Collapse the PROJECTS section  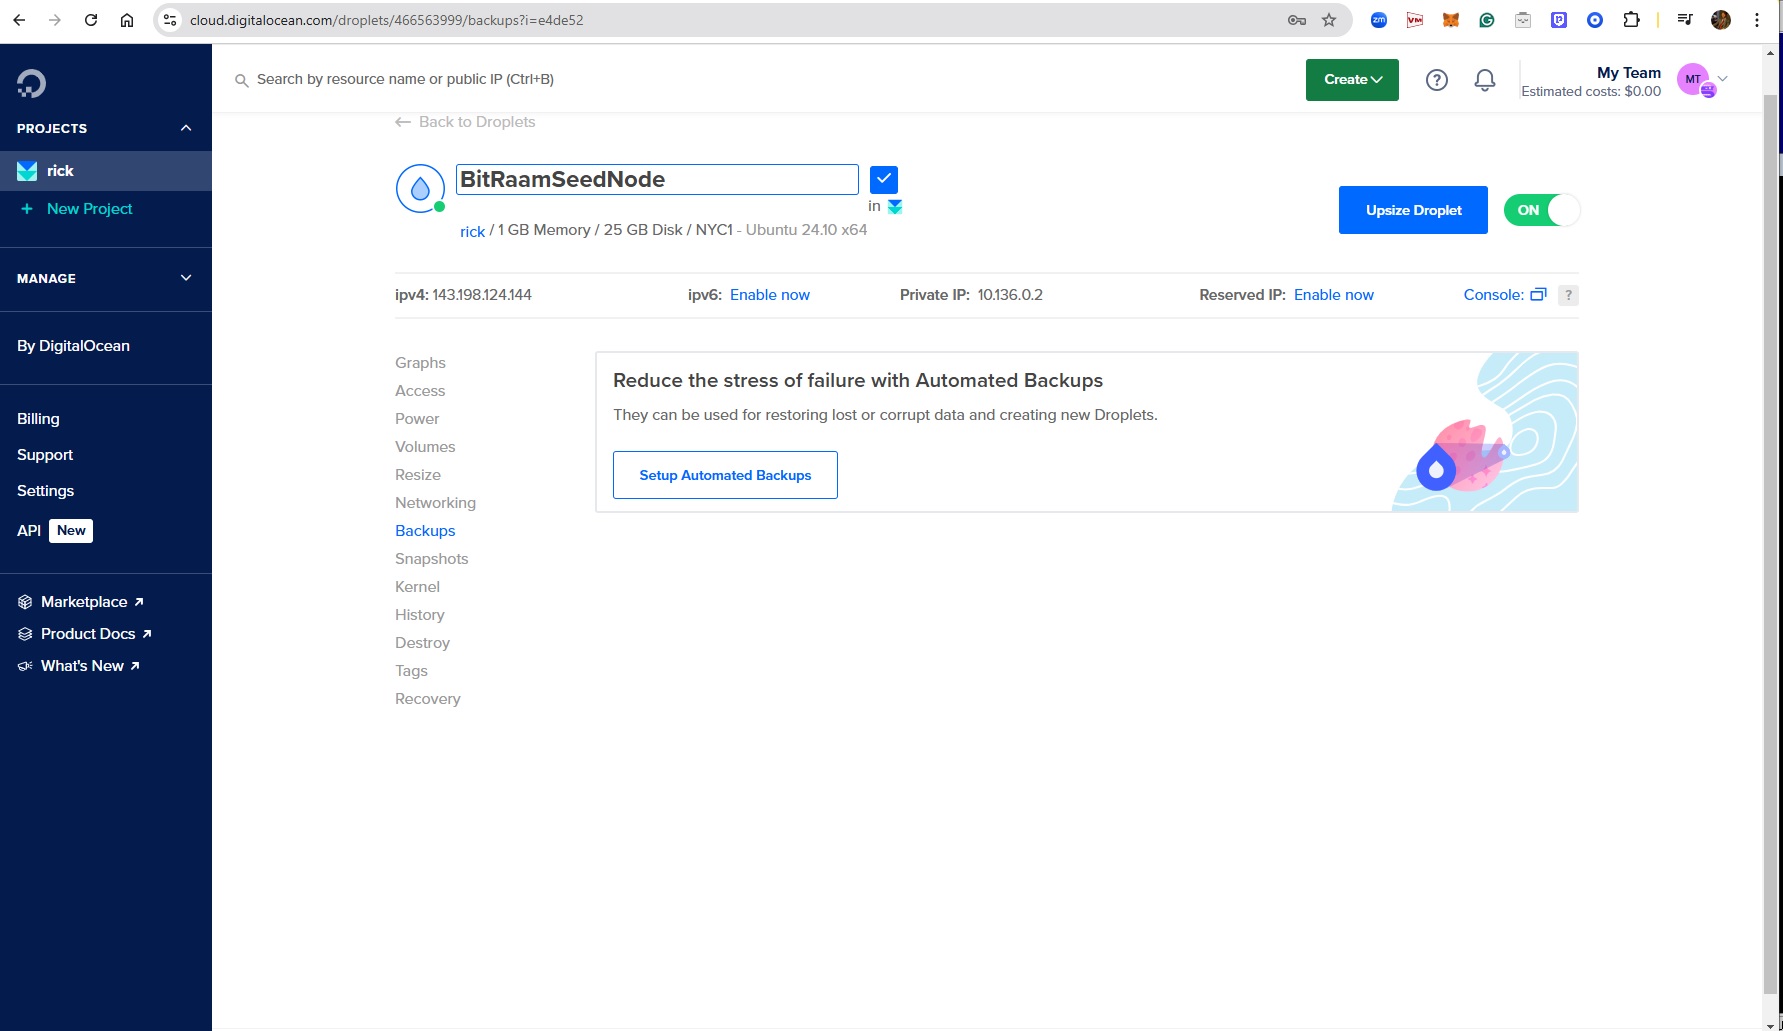(x=186, y=128)
